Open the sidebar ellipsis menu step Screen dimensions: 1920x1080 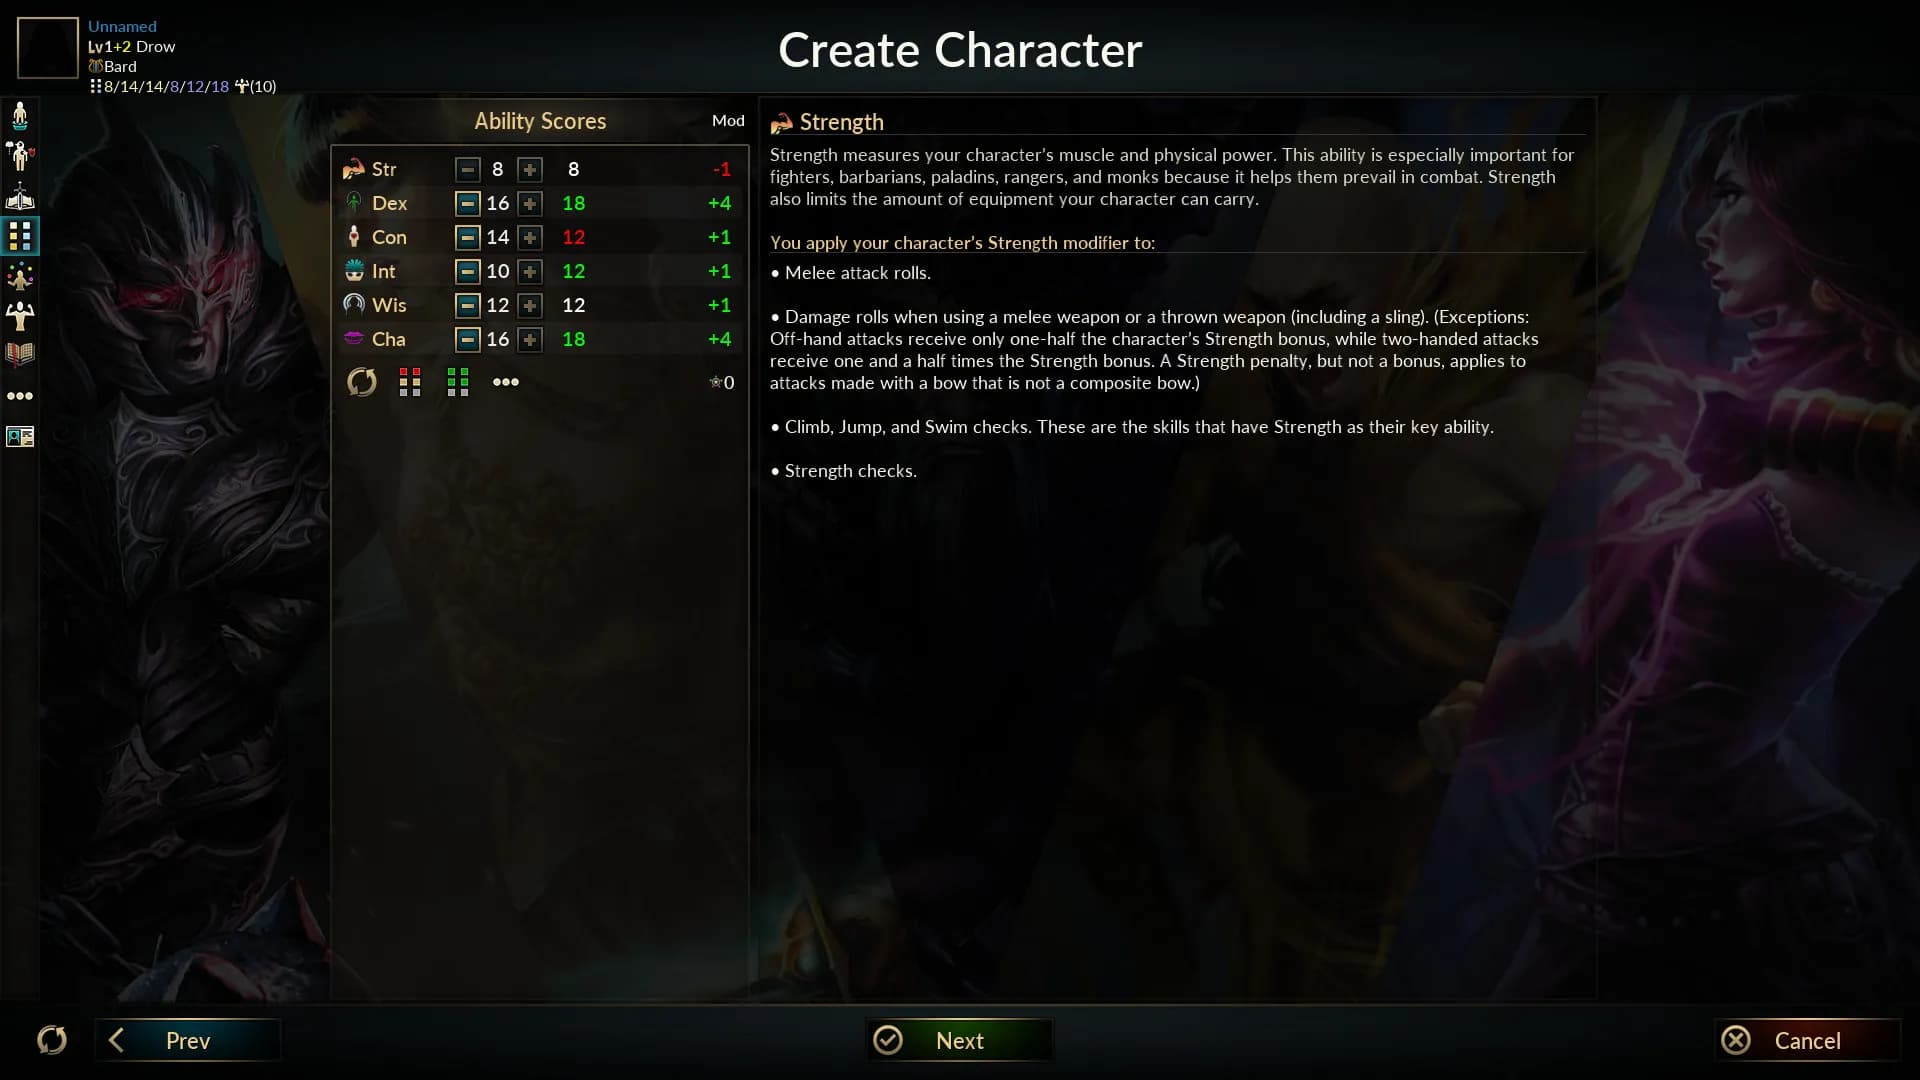tap(20, 396)
